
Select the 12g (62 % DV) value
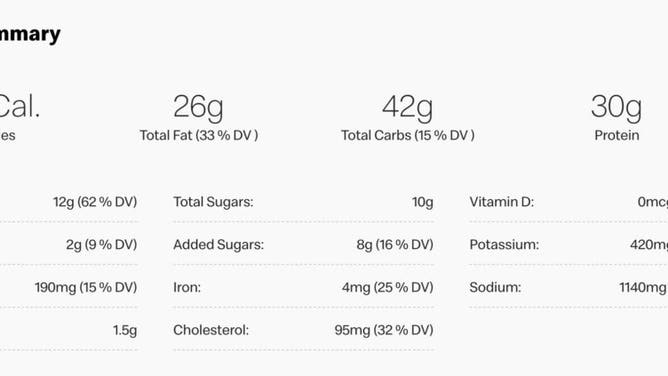point(95,202)
